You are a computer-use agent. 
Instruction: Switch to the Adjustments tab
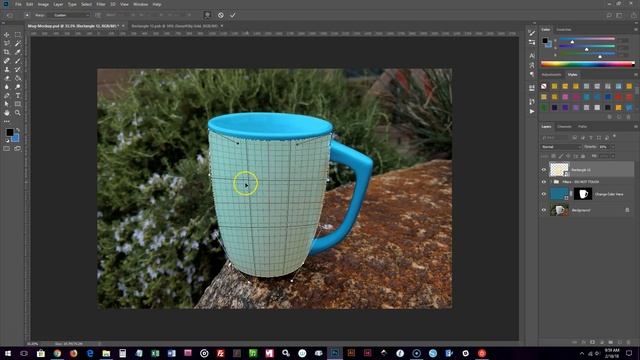[x=551, y=75]
